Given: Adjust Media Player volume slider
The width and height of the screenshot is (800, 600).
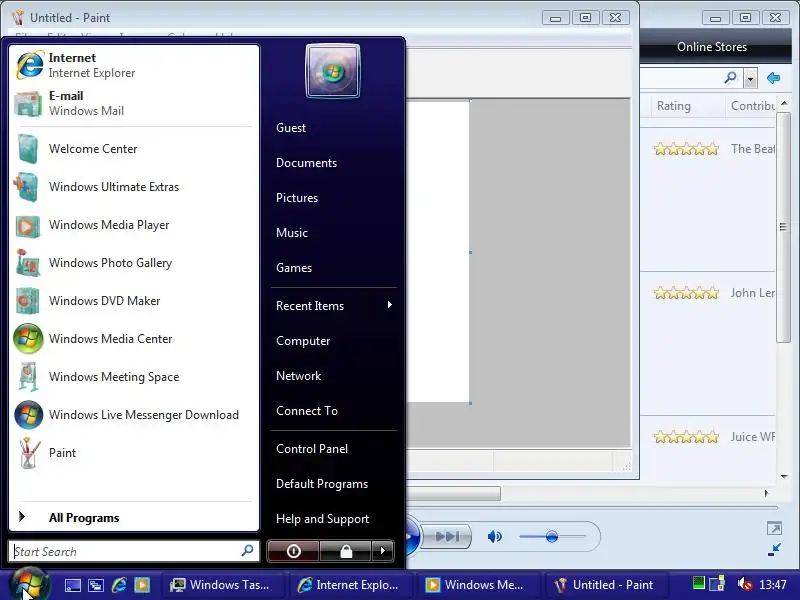Looking at the screenshot, I should pyautogui.click(x=552, y=536).
